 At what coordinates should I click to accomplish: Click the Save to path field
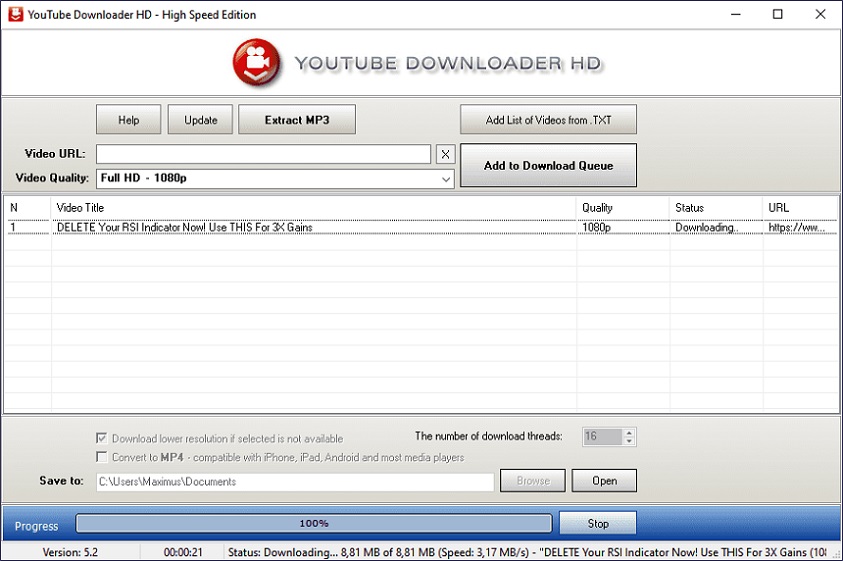[295, 481]
